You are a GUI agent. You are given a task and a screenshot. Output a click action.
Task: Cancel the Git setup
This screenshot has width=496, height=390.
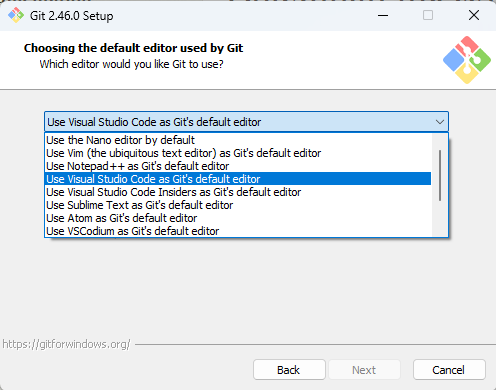449,370
